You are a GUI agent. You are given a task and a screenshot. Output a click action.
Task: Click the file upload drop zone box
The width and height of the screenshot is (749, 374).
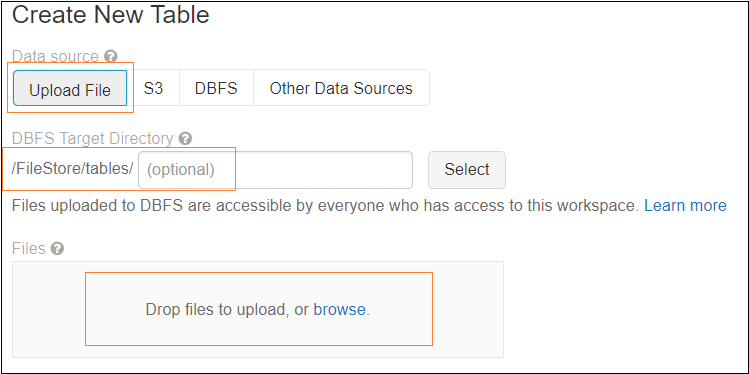[258, 310]
